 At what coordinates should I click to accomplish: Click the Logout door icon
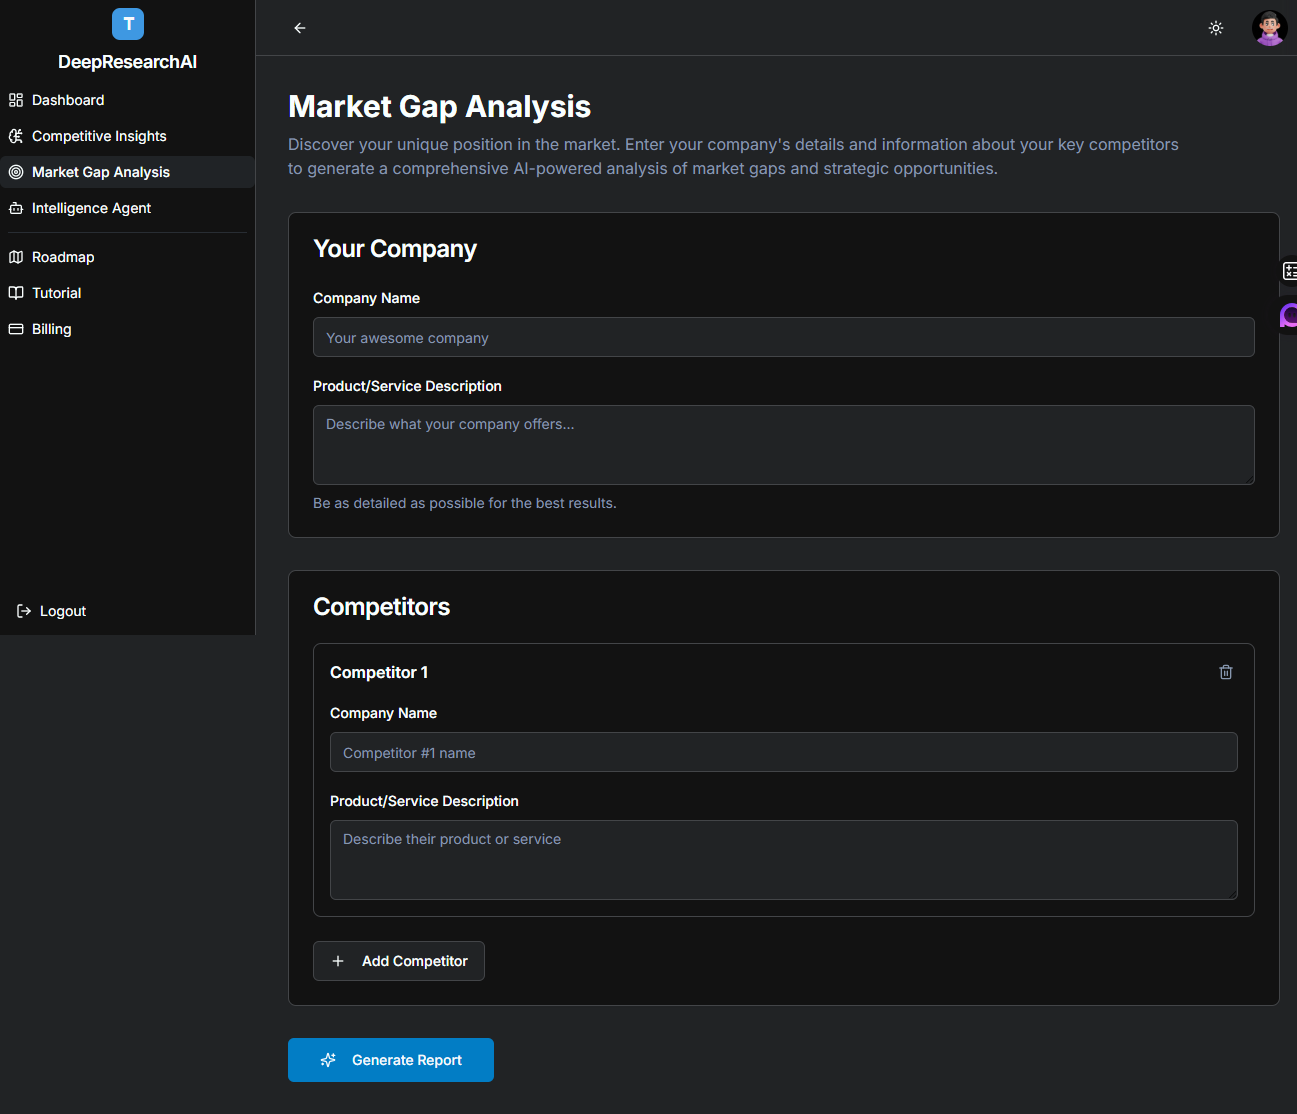pyautogui.click(x=21, y=610)
